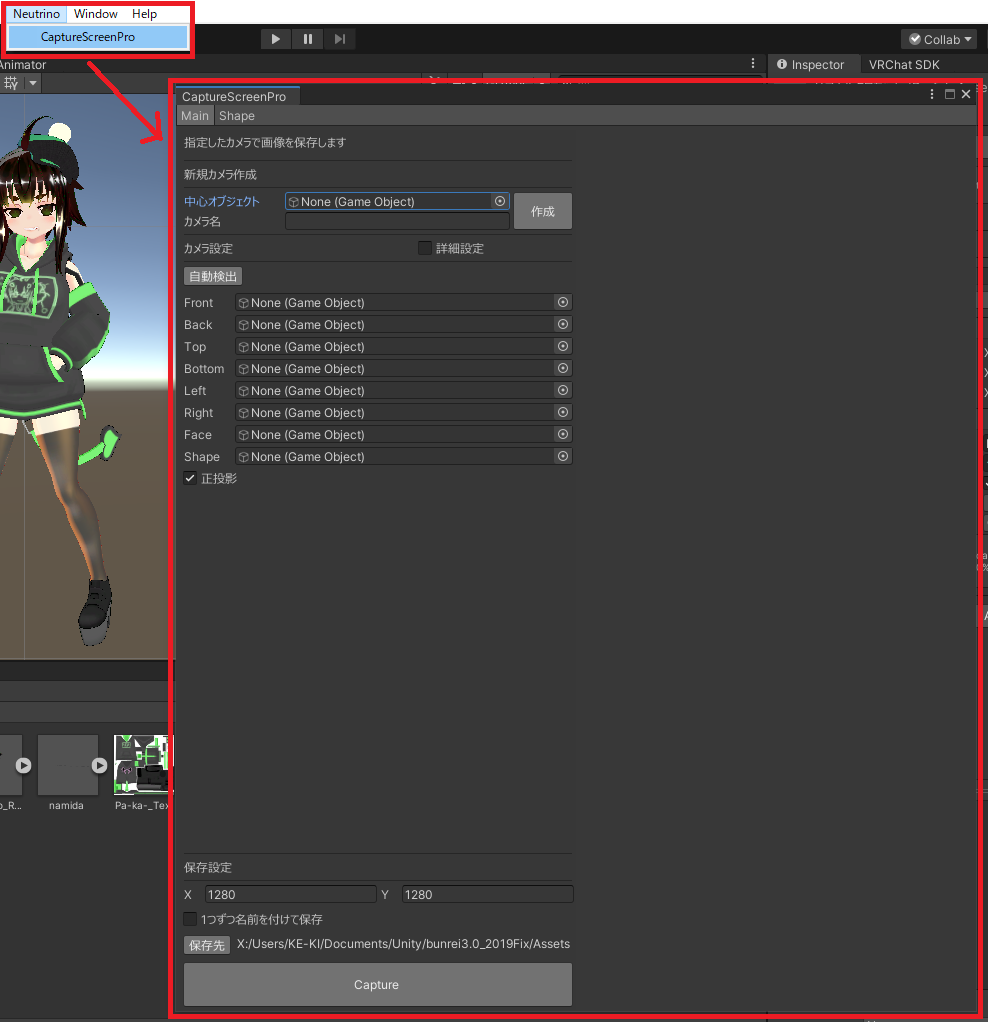Screen dimensions: 988x1022
Task: Enable the 詳細設定 checkbox
Action: pyautogui.click(x=425, y=248)
